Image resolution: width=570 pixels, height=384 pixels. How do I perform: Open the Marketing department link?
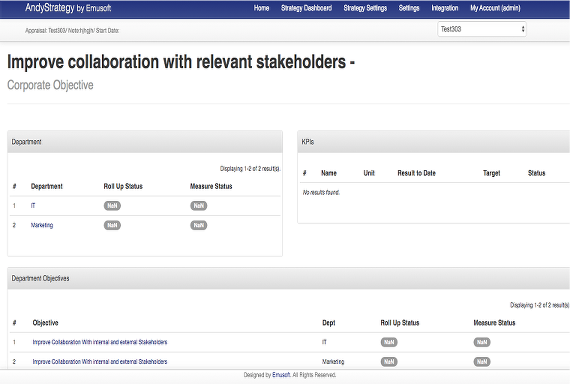[x=42, y=225]
